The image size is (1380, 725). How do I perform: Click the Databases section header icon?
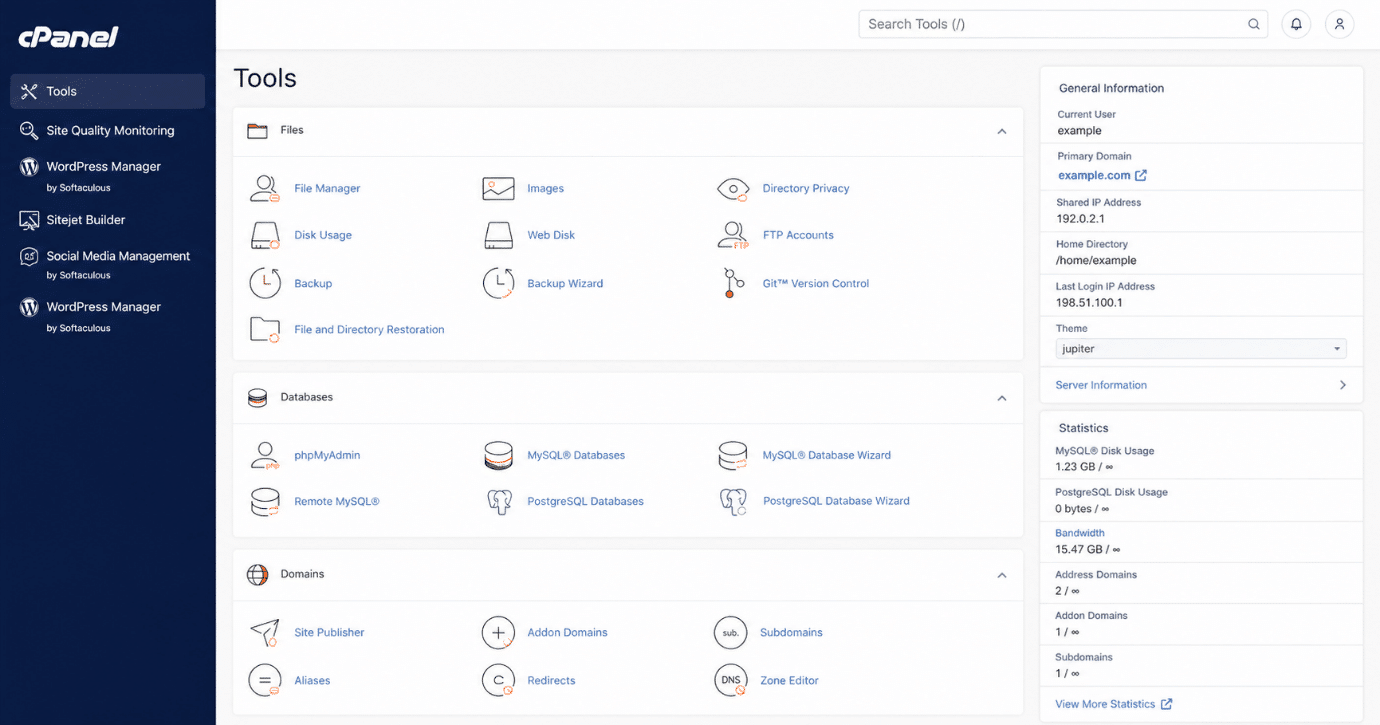tap(257, 397)
